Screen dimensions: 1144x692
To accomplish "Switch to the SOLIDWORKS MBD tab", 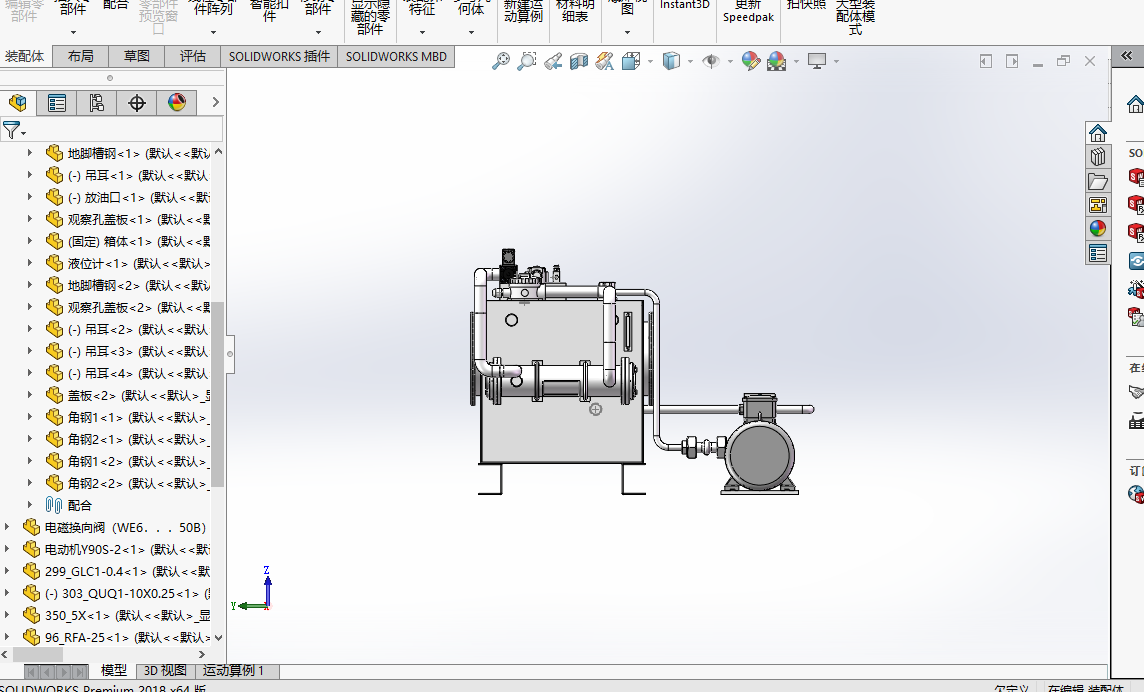I will [x=396, y=56].
